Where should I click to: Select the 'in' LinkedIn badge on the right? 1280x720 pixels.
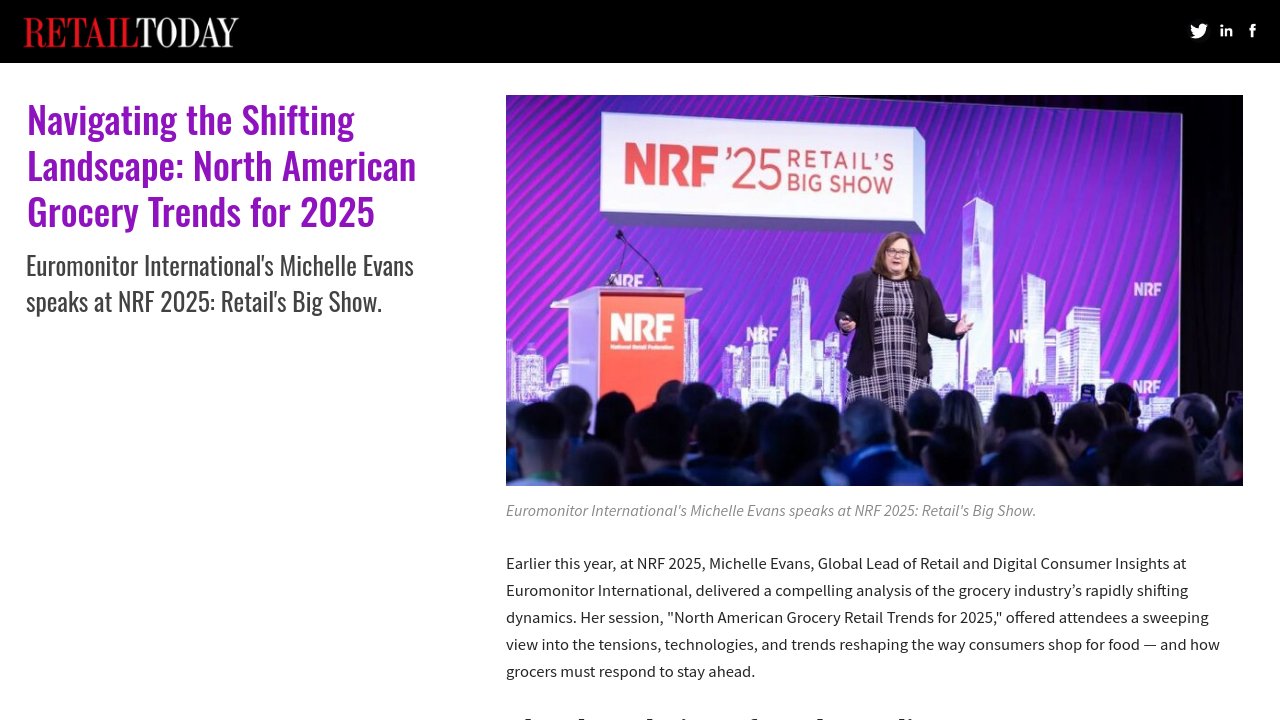pos(1225,31)
